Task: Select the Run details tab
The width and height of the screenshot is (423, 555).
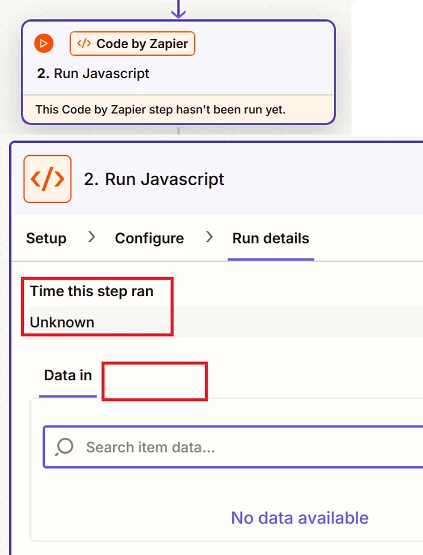Action: coord(271,238)
